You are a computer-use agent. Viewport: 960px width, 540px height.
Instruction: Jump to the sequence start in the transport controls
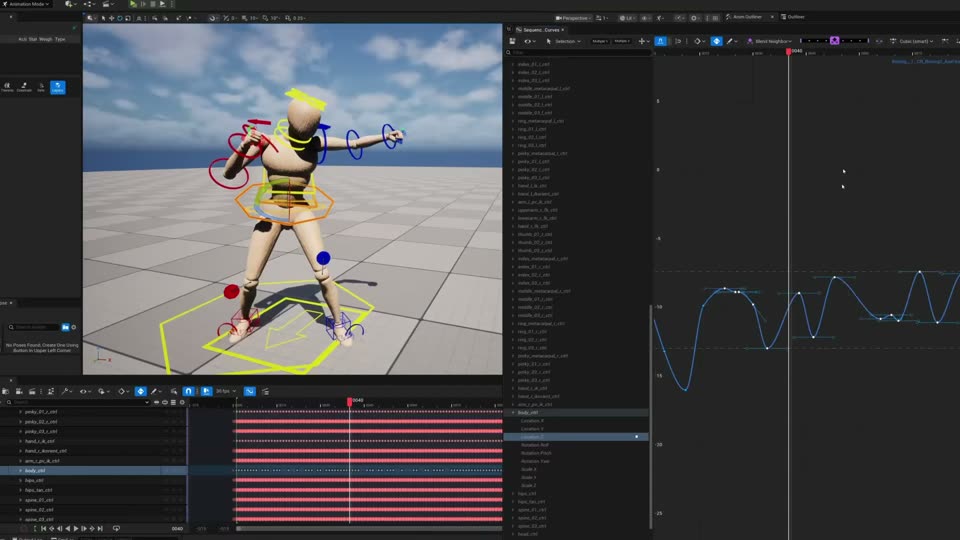[43, 528]
